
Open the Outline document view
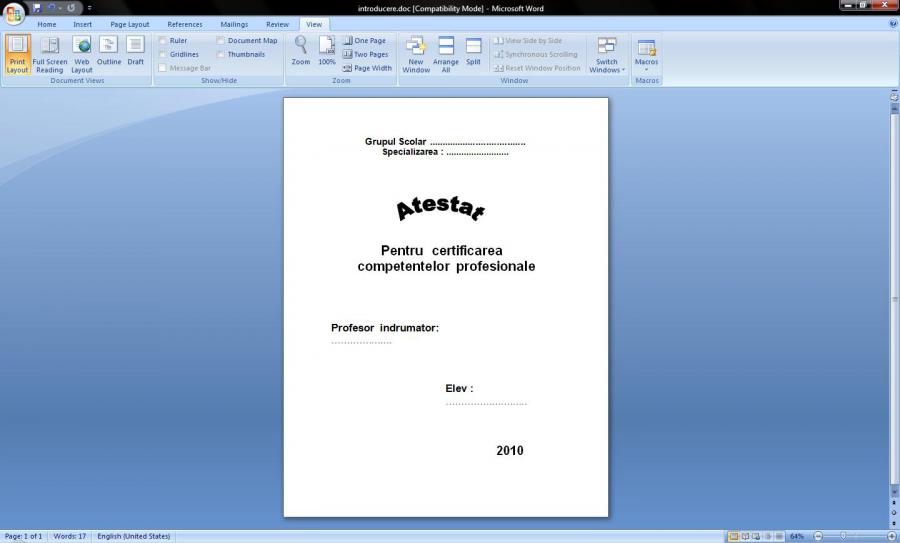pos(109,53)
